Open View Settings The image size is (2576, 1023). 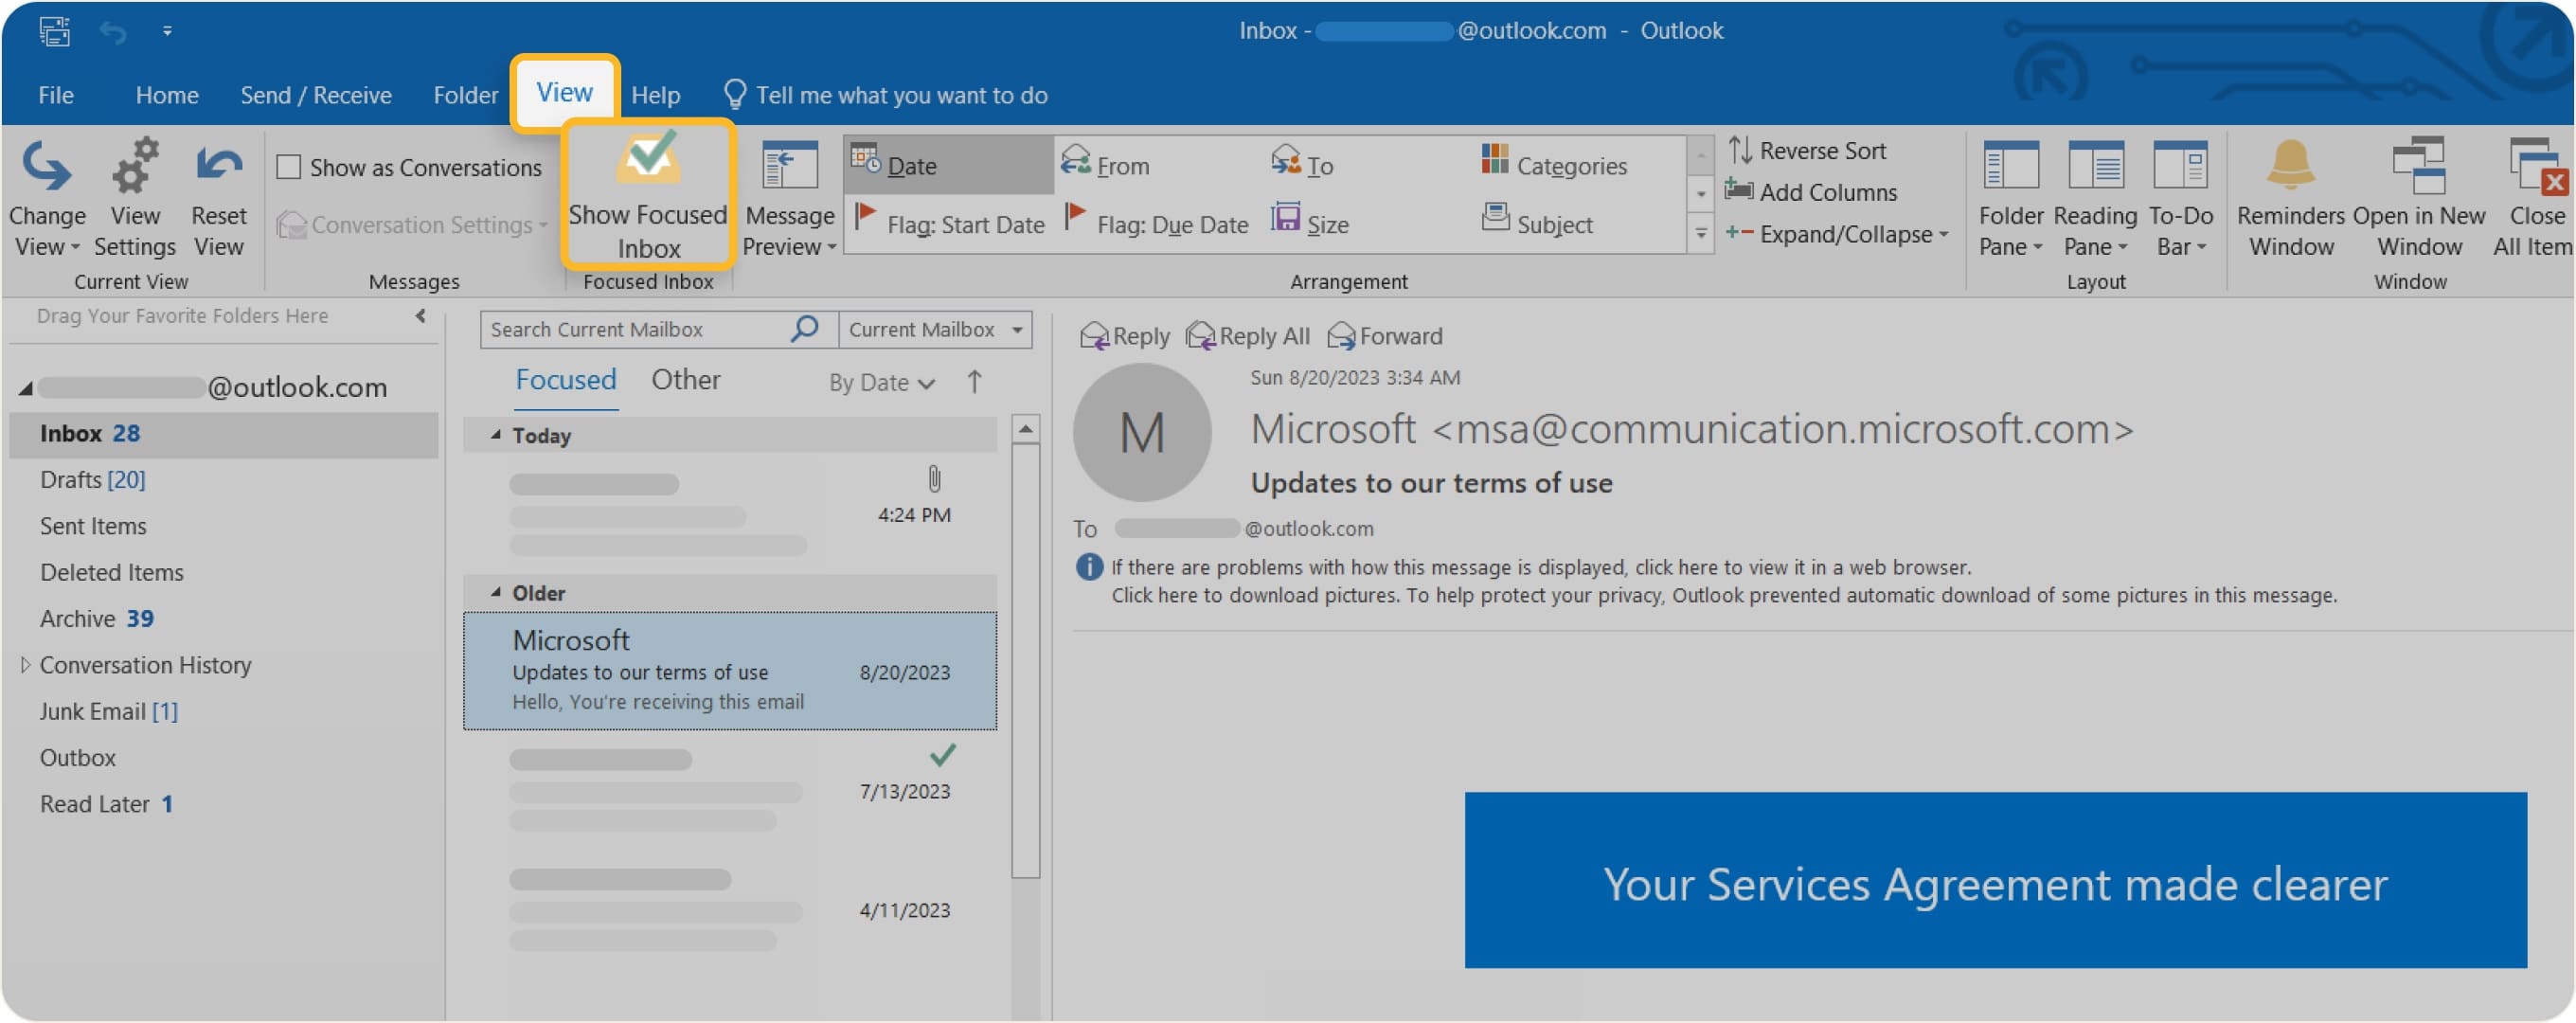point(135,195)
